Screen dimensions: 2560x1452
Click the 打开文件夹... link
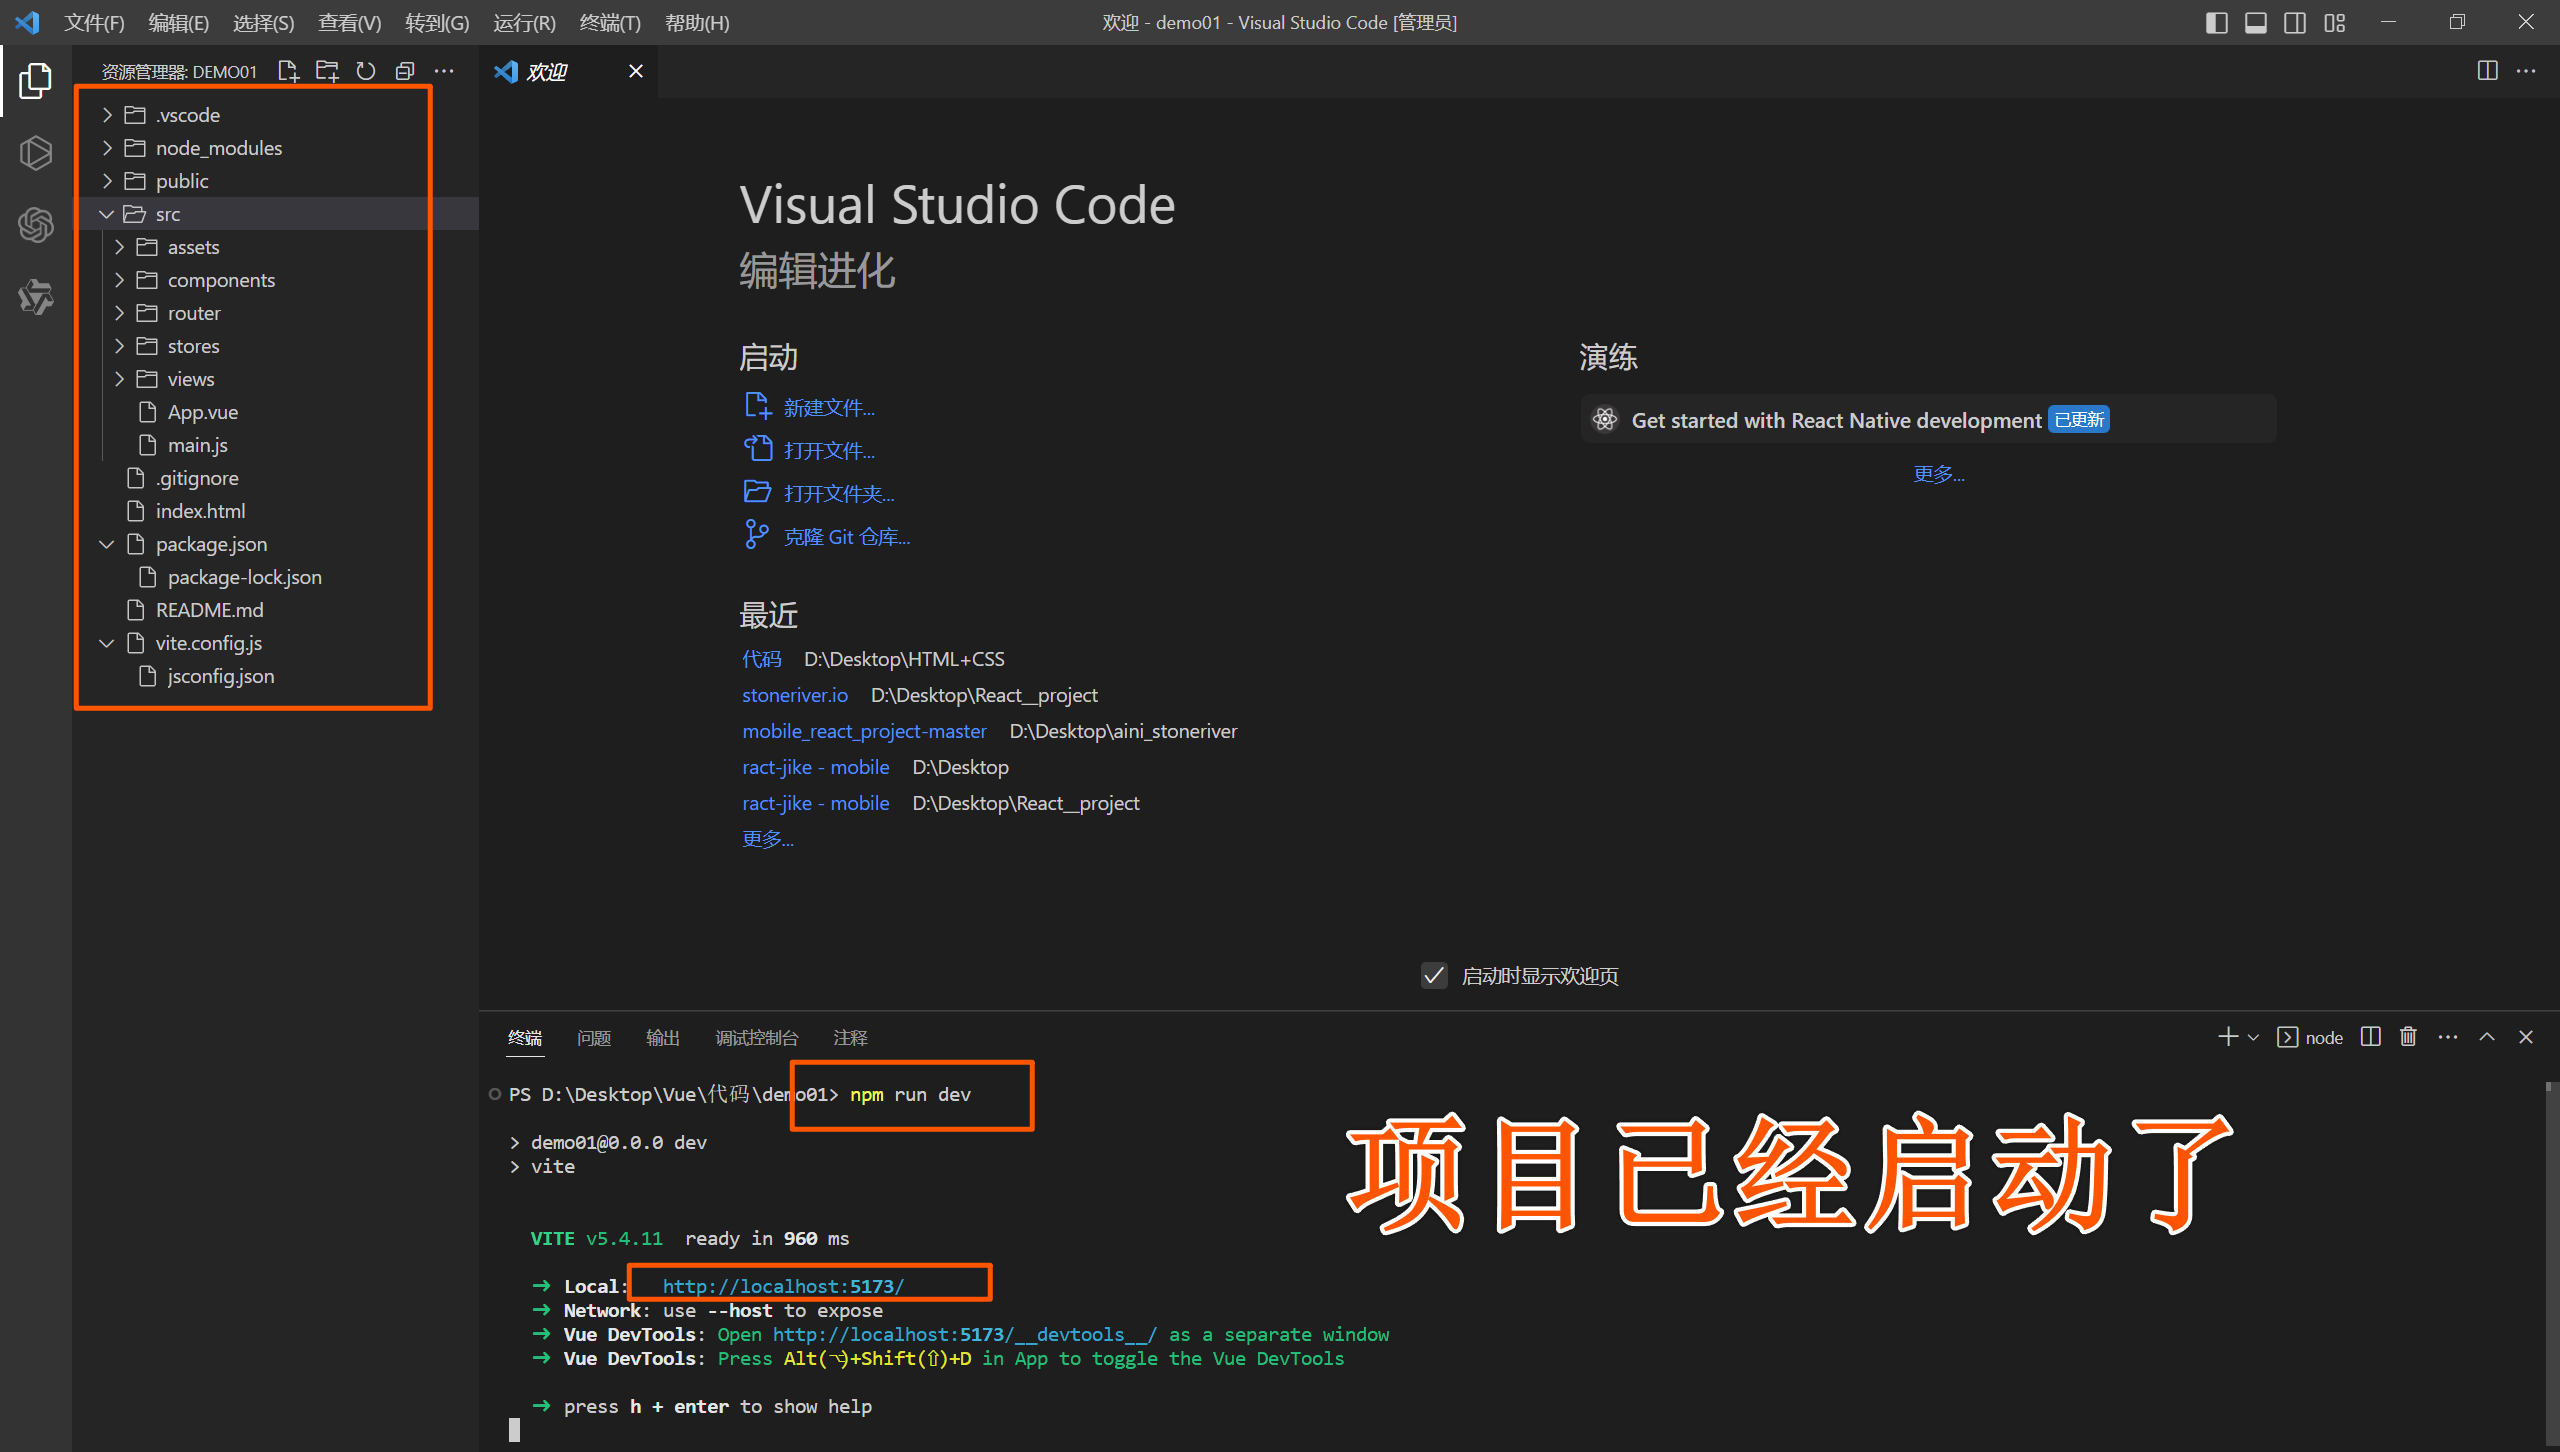tap(839, 494)
